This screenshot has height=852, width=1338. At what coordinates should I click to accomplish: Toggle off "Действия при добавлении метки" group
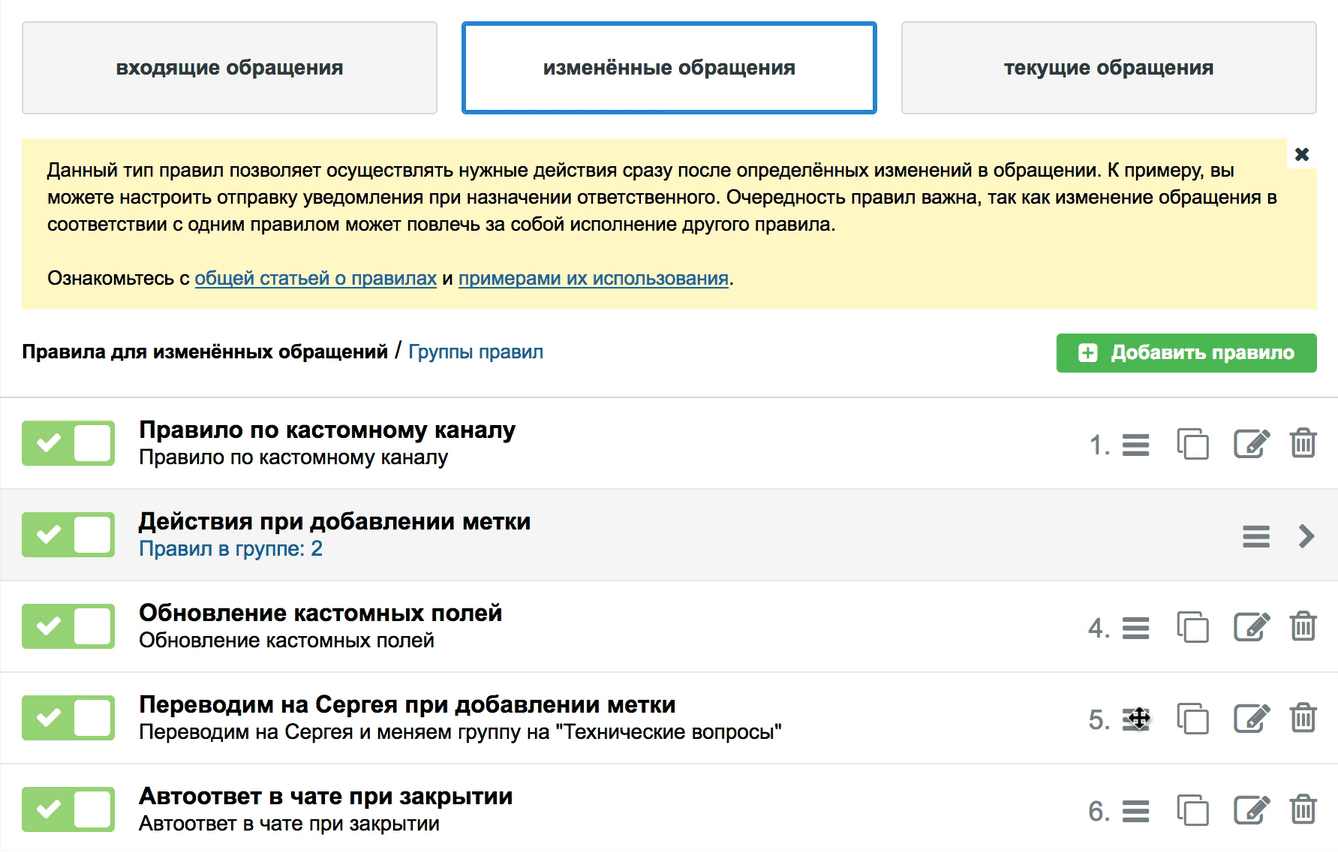point(68,535)
